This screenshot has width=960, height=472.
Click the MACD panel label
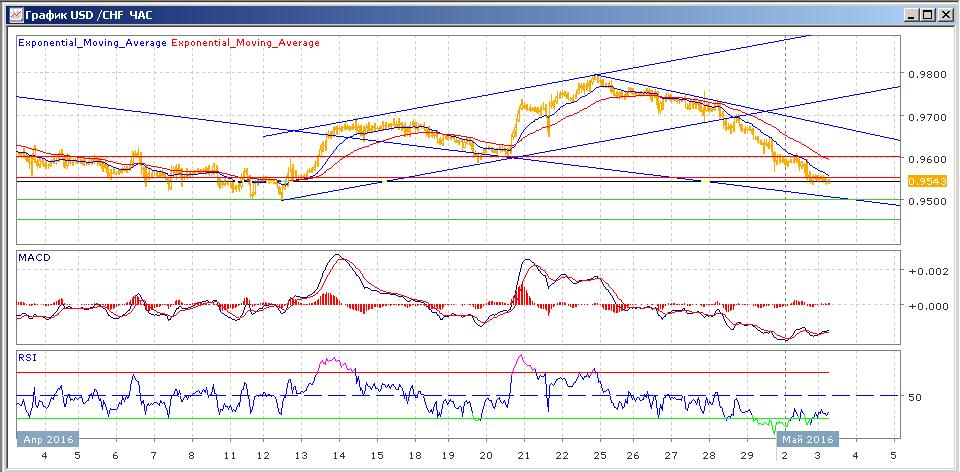(34, 258)
